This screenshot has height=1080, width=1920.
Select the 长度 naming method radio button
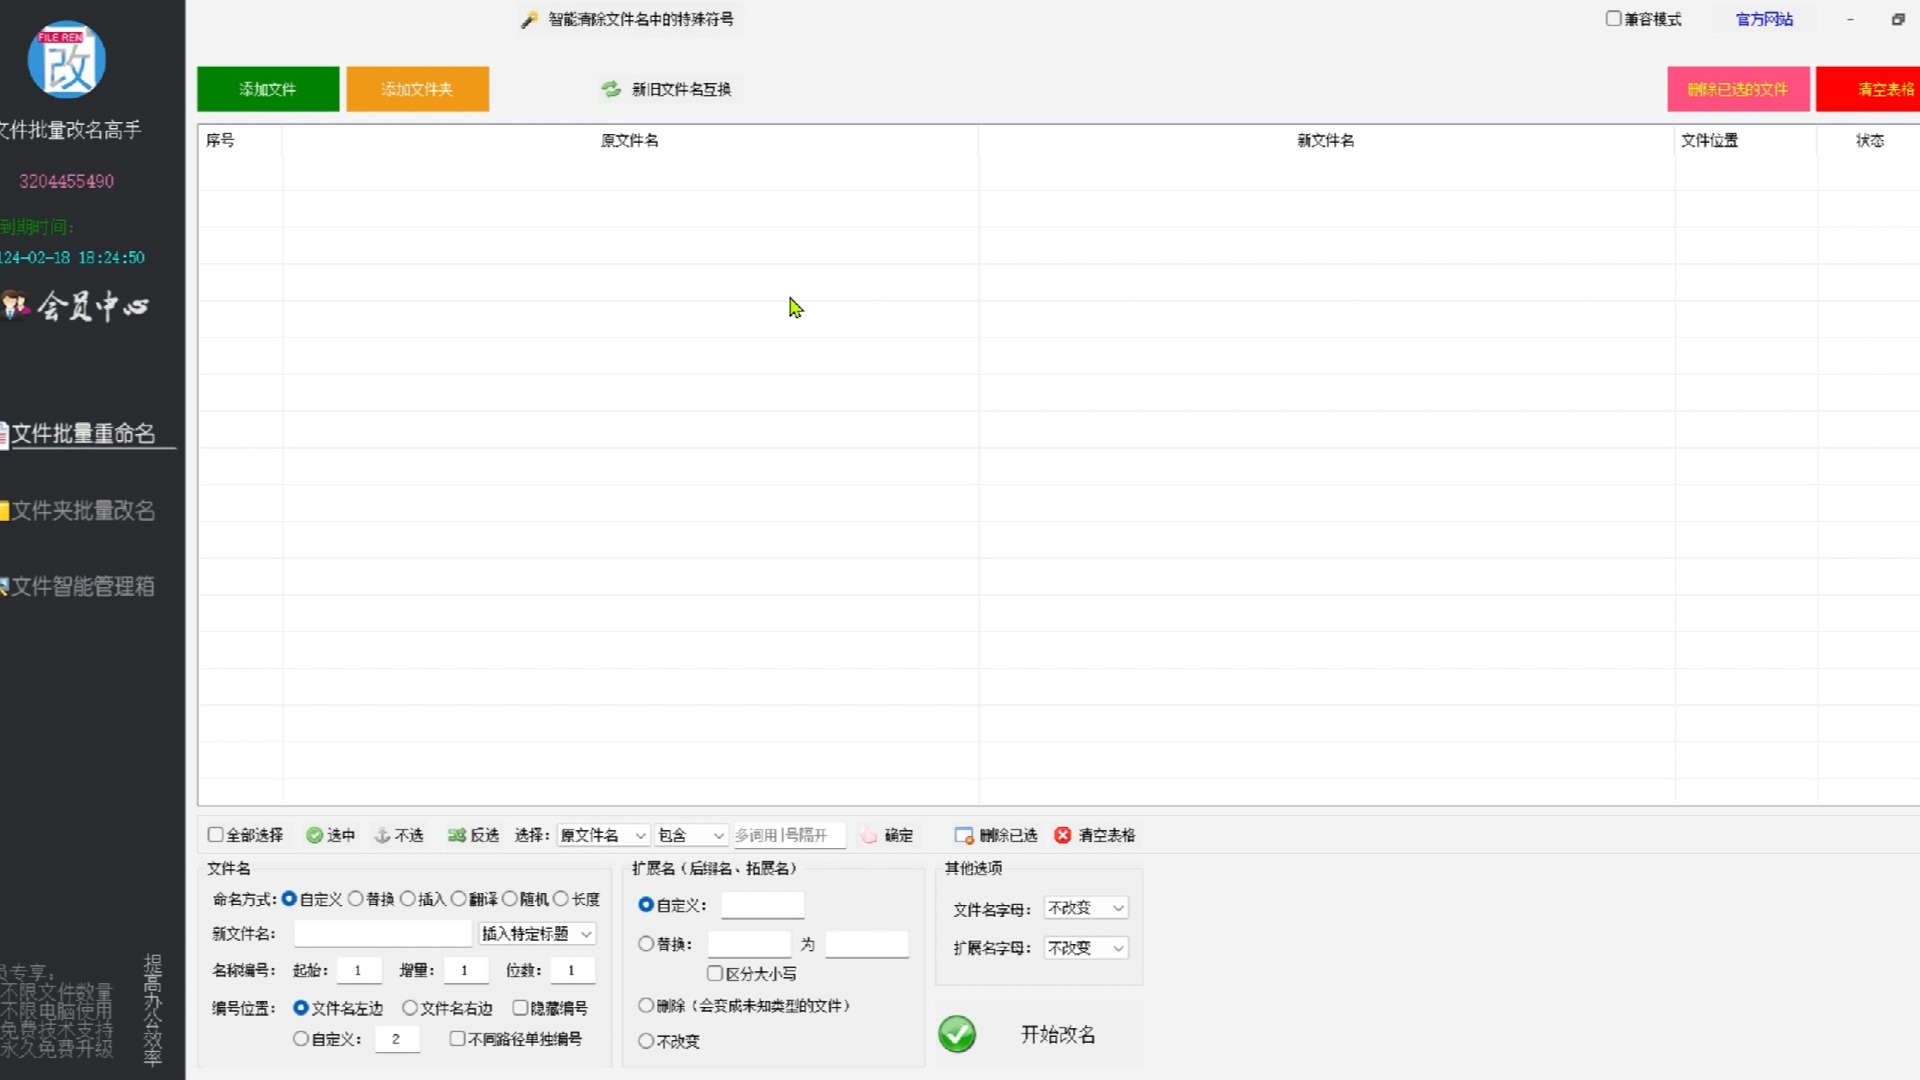(x=561, y=899)
